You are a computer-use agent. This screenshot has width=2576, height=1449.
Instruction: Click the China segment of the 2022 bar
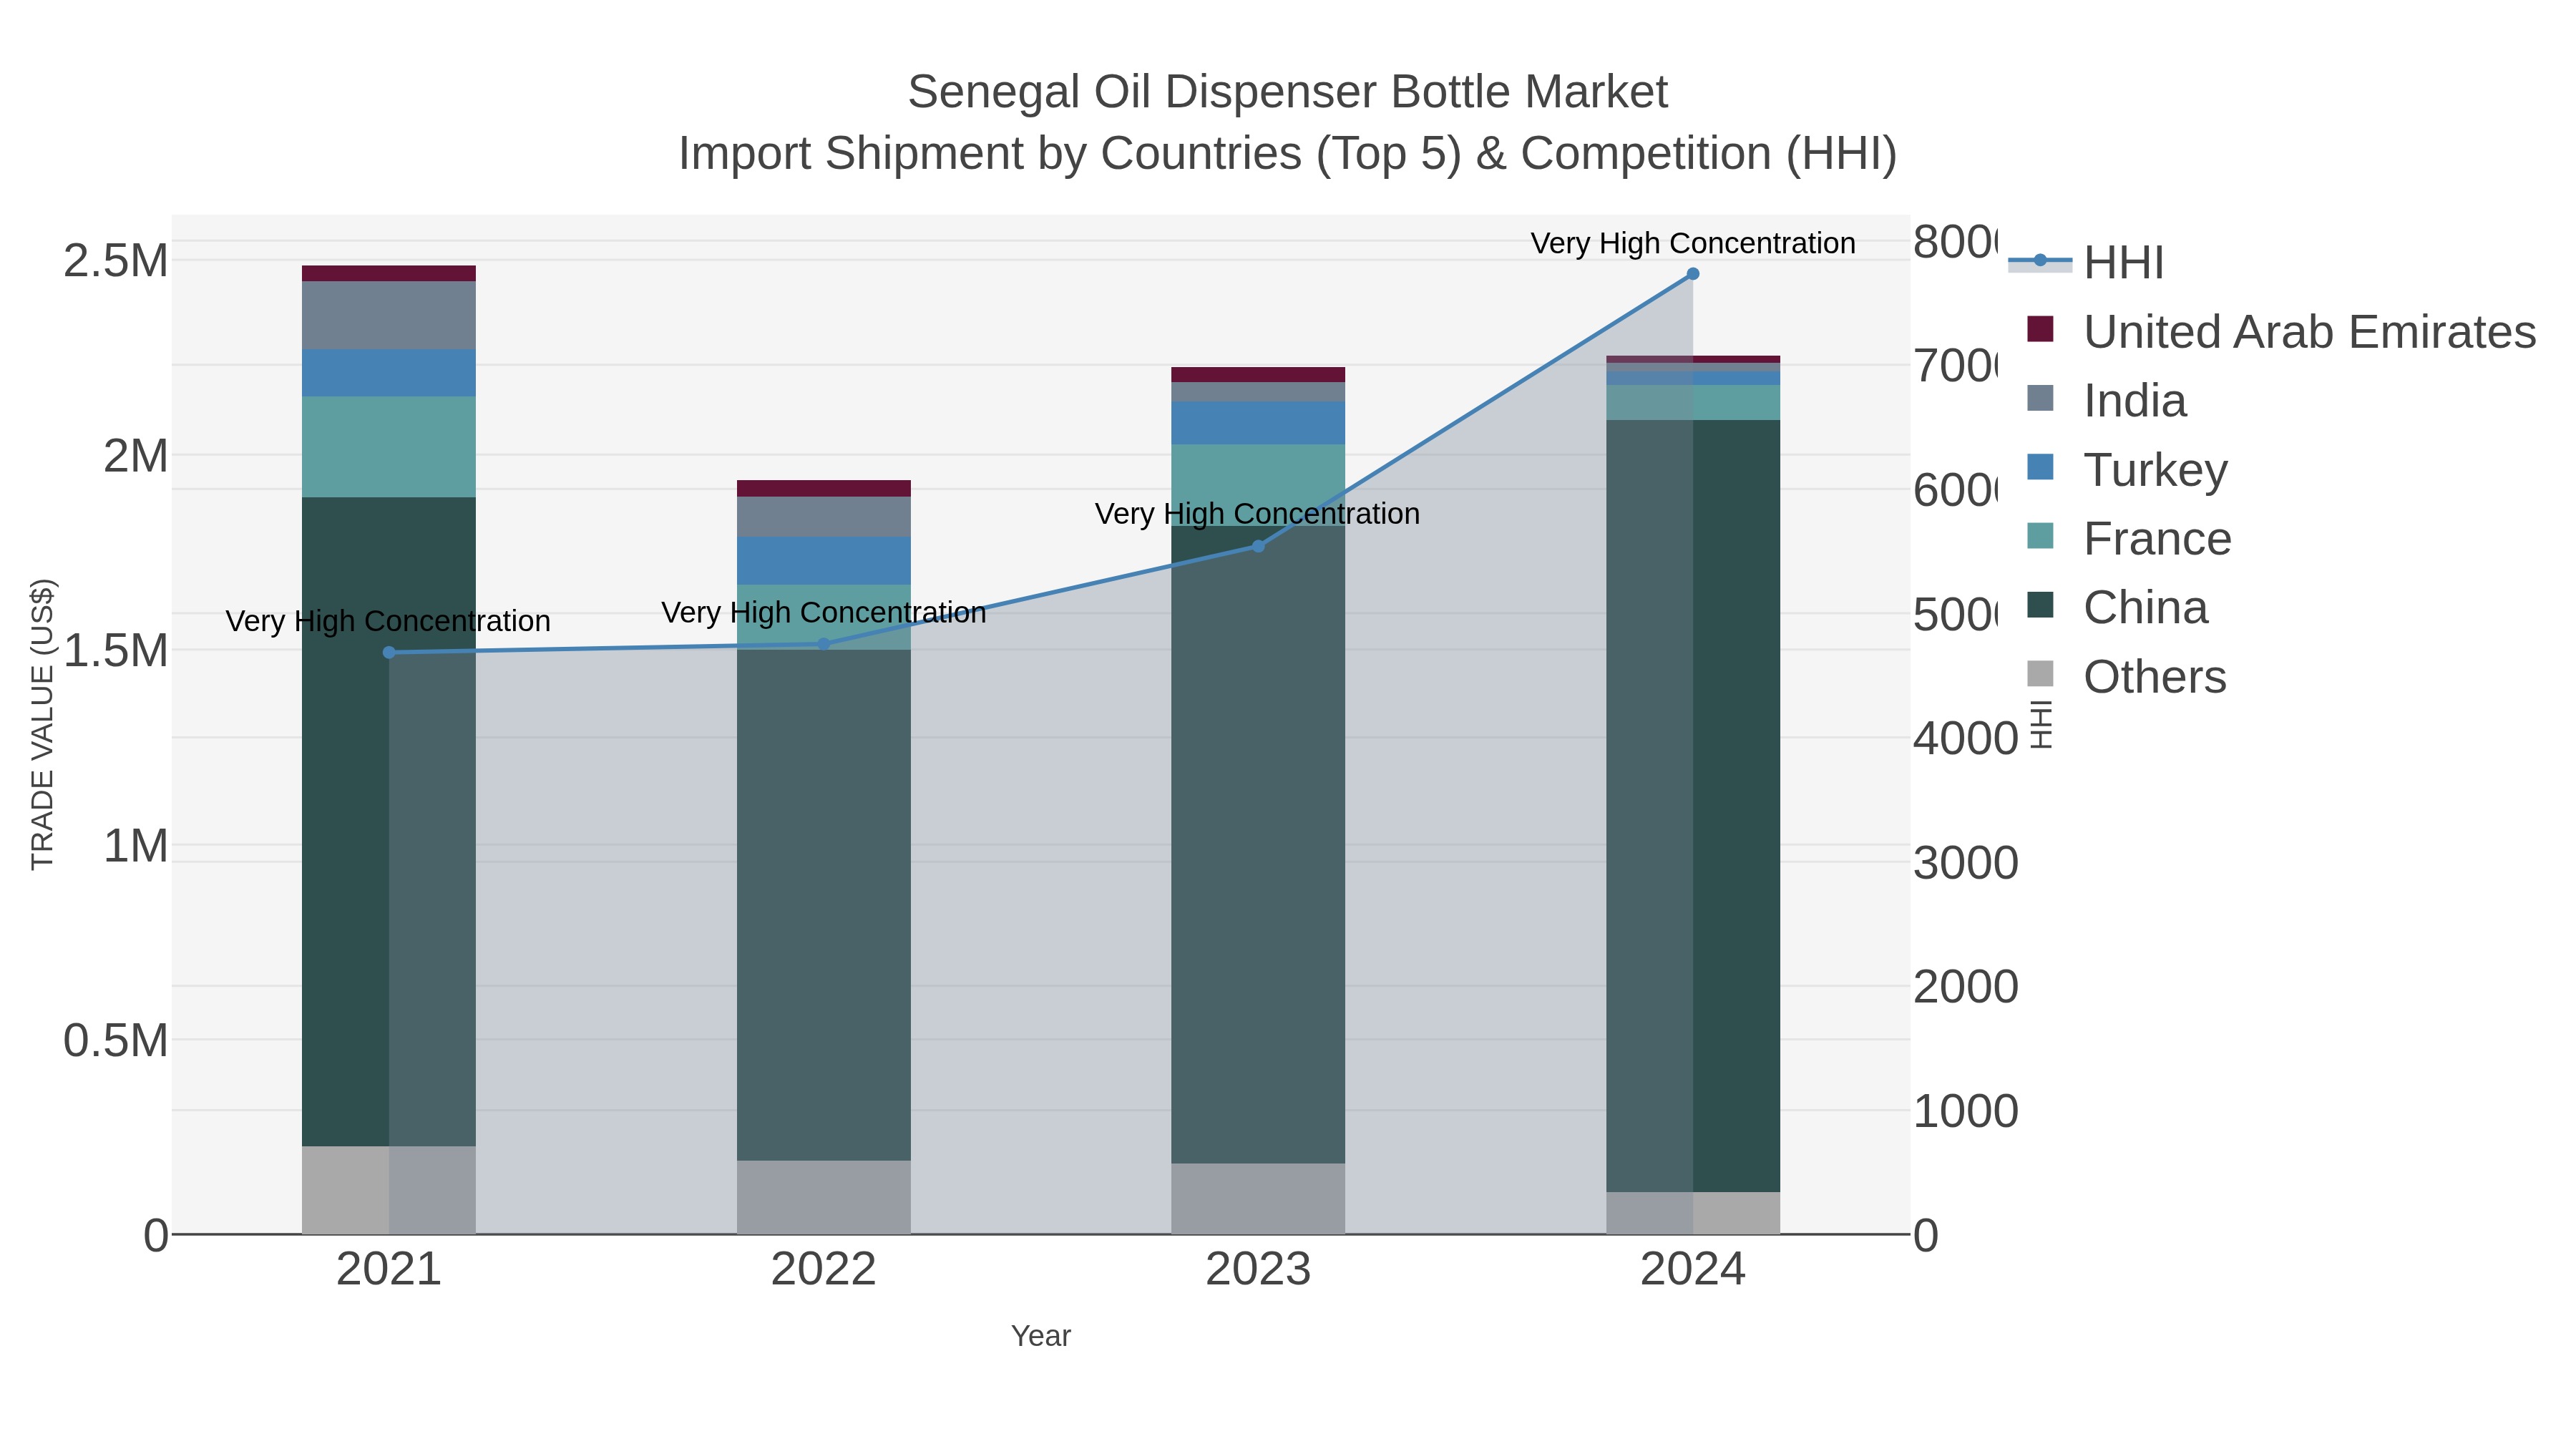pos(824,905)
